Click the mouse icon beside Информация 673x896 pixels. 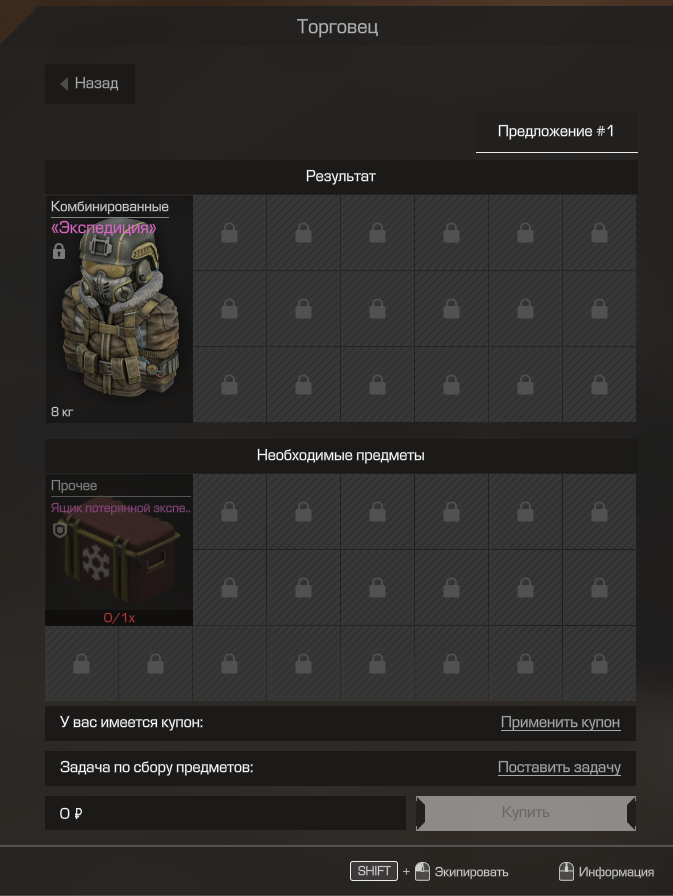tap(566, 871)
